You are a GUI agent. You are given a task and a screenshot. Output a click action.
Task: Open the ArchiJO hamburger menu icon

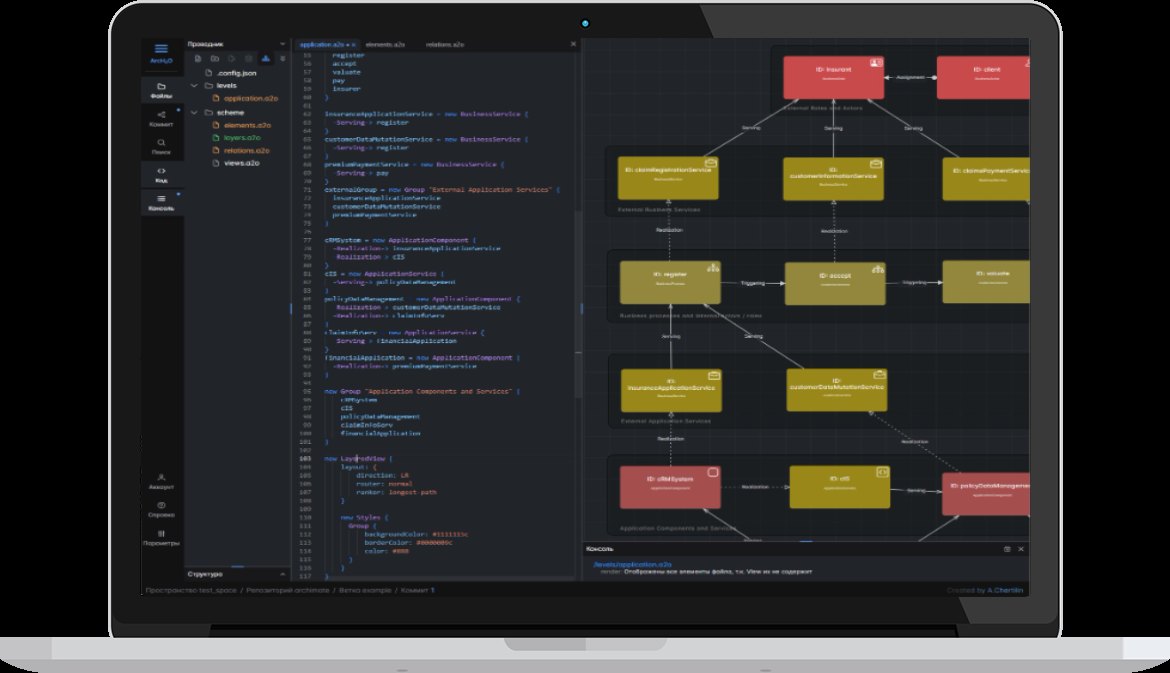coord(161,48)
